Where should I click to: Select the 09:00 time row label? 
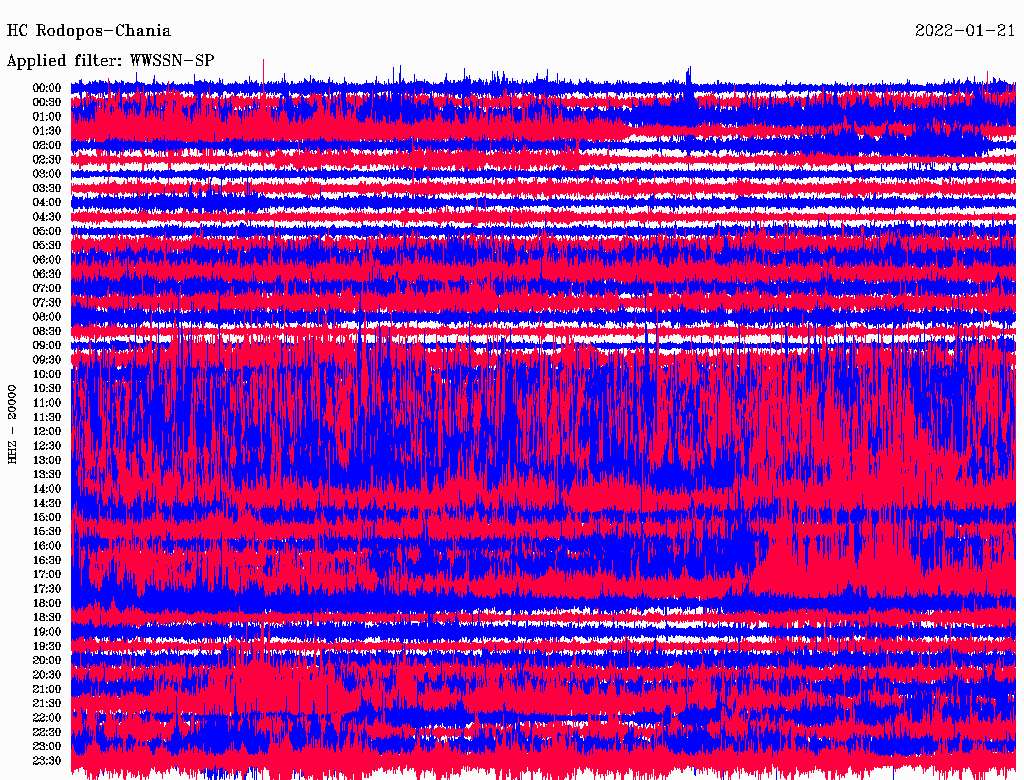[47, 345]
